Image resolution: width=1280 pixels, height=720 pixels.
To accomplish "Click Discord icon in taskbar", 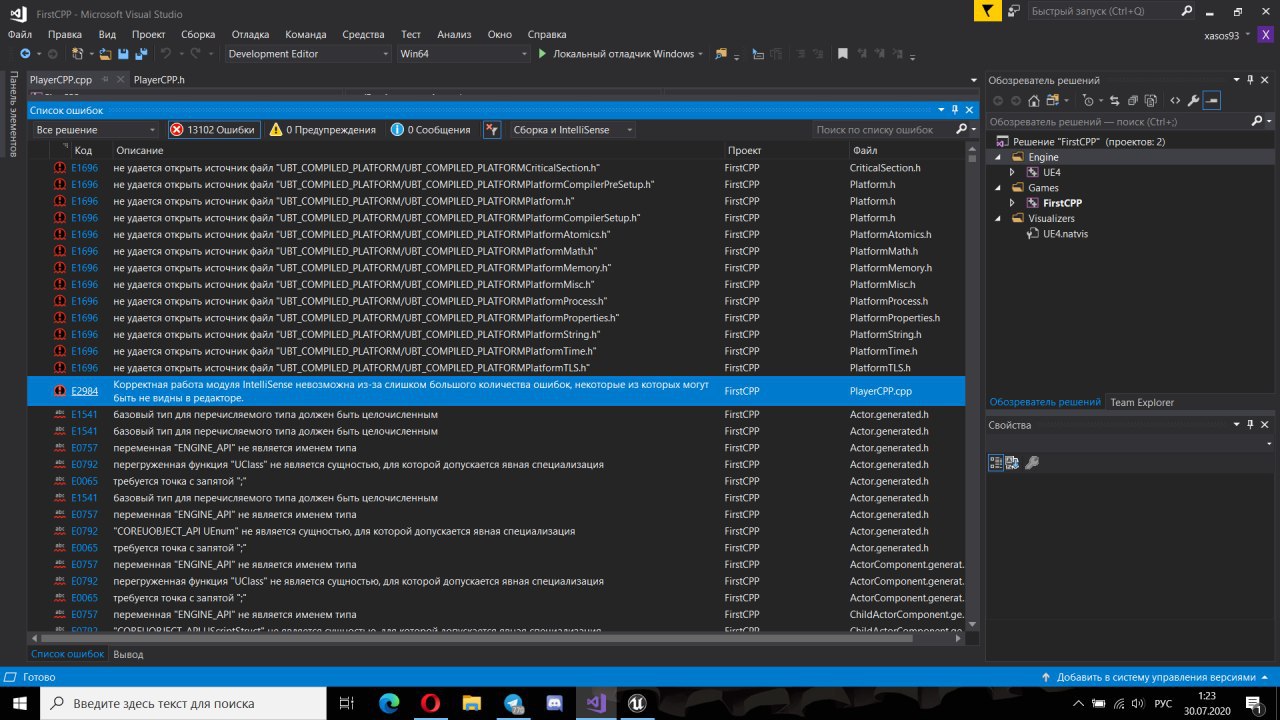I will point(554,703).
